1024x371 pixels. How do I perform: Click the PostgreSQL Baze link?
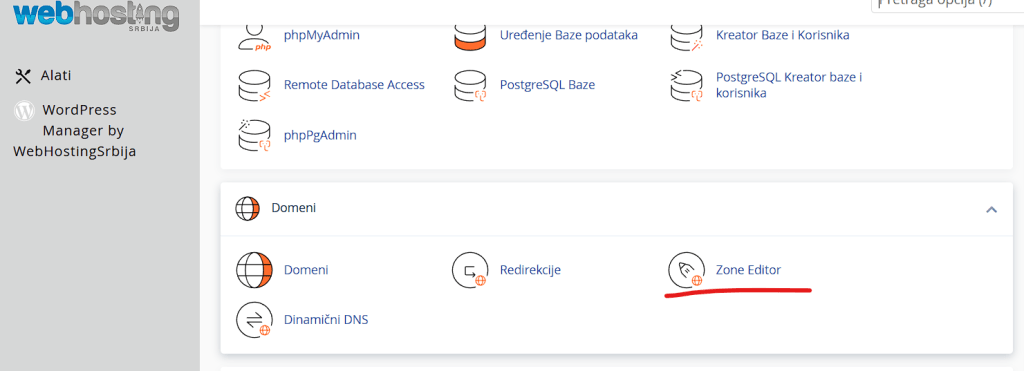(x=547, y=85)
